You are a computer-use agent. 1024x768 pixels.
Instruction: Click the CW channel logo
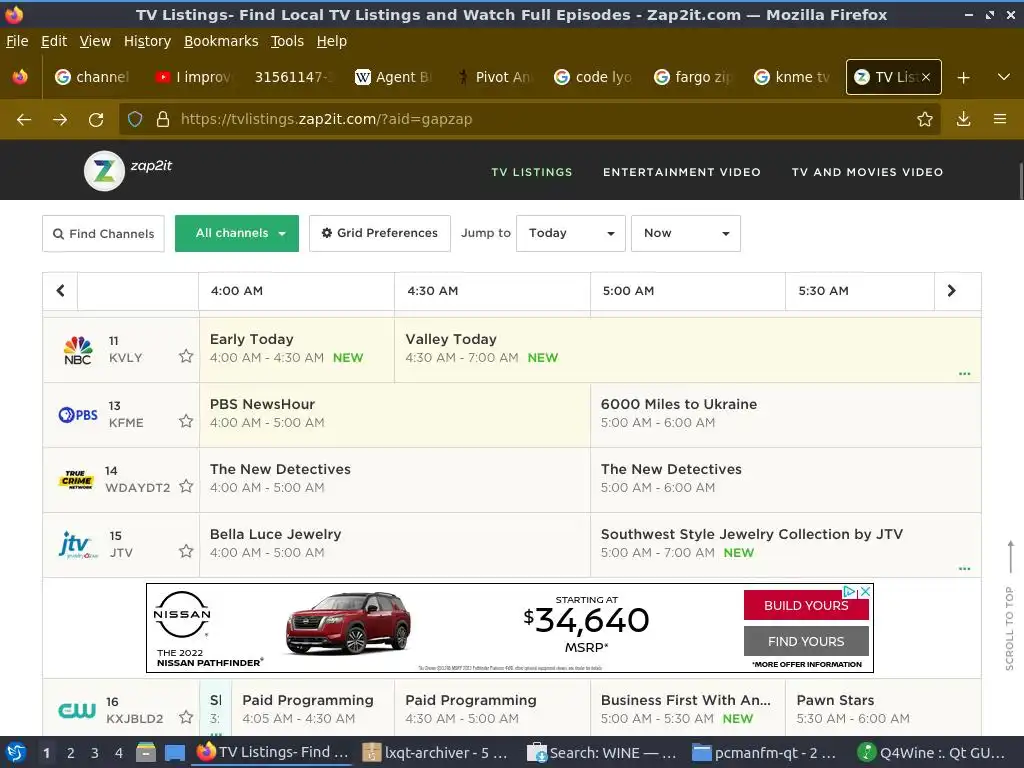(77, 711)
